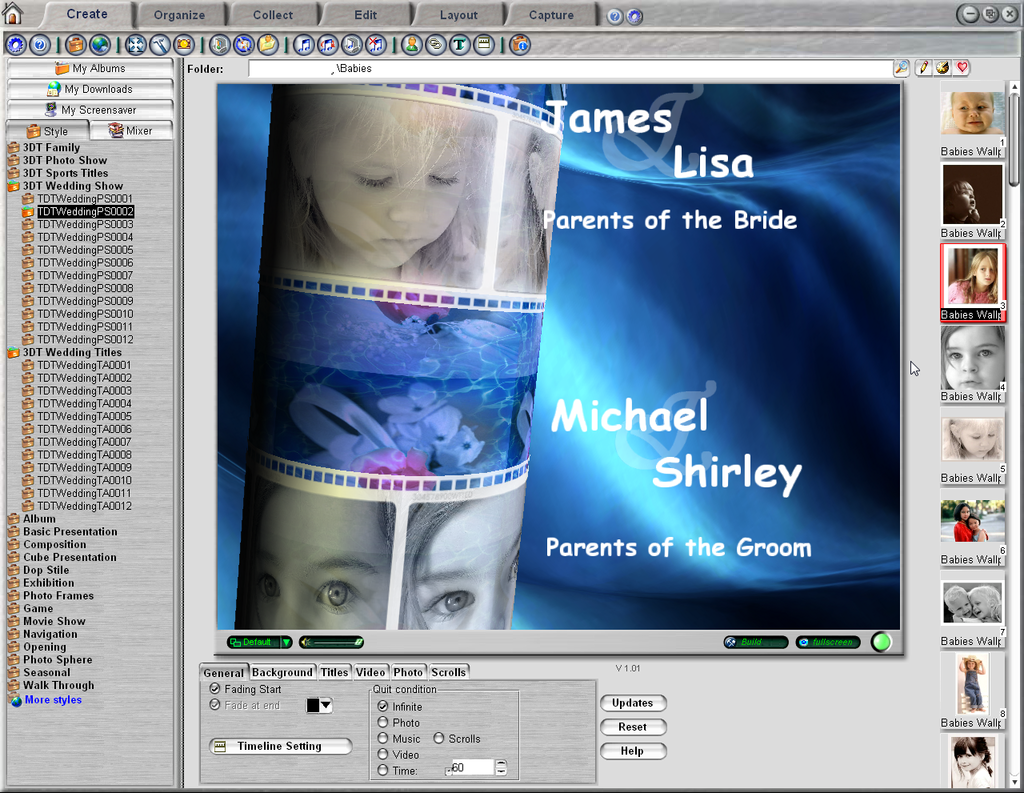Switch to the Organize tab
1024x793 pixels.
click(x=179, y=15)
